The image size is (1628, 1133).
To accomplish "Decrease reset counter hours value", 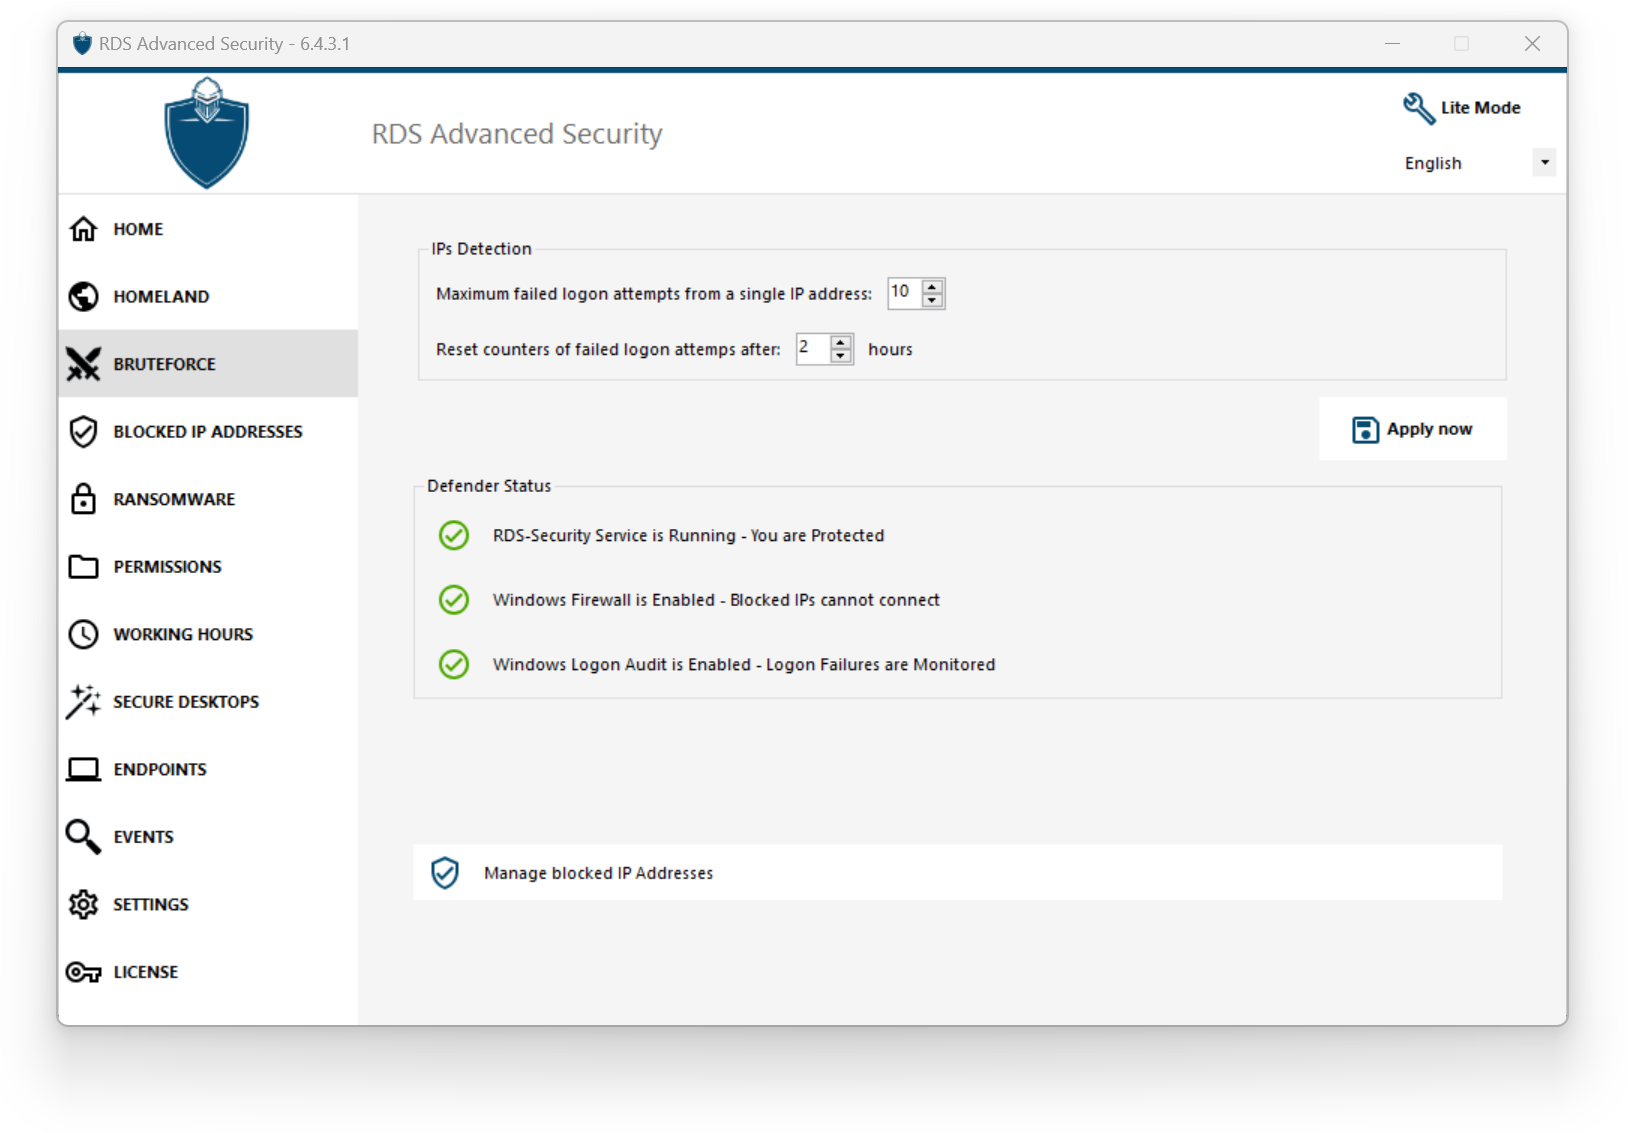I will (841, 356).
